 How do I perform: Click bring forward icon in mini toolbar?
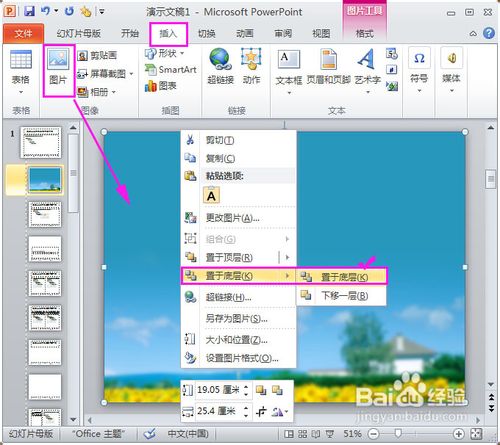click(x=261, y=390)
